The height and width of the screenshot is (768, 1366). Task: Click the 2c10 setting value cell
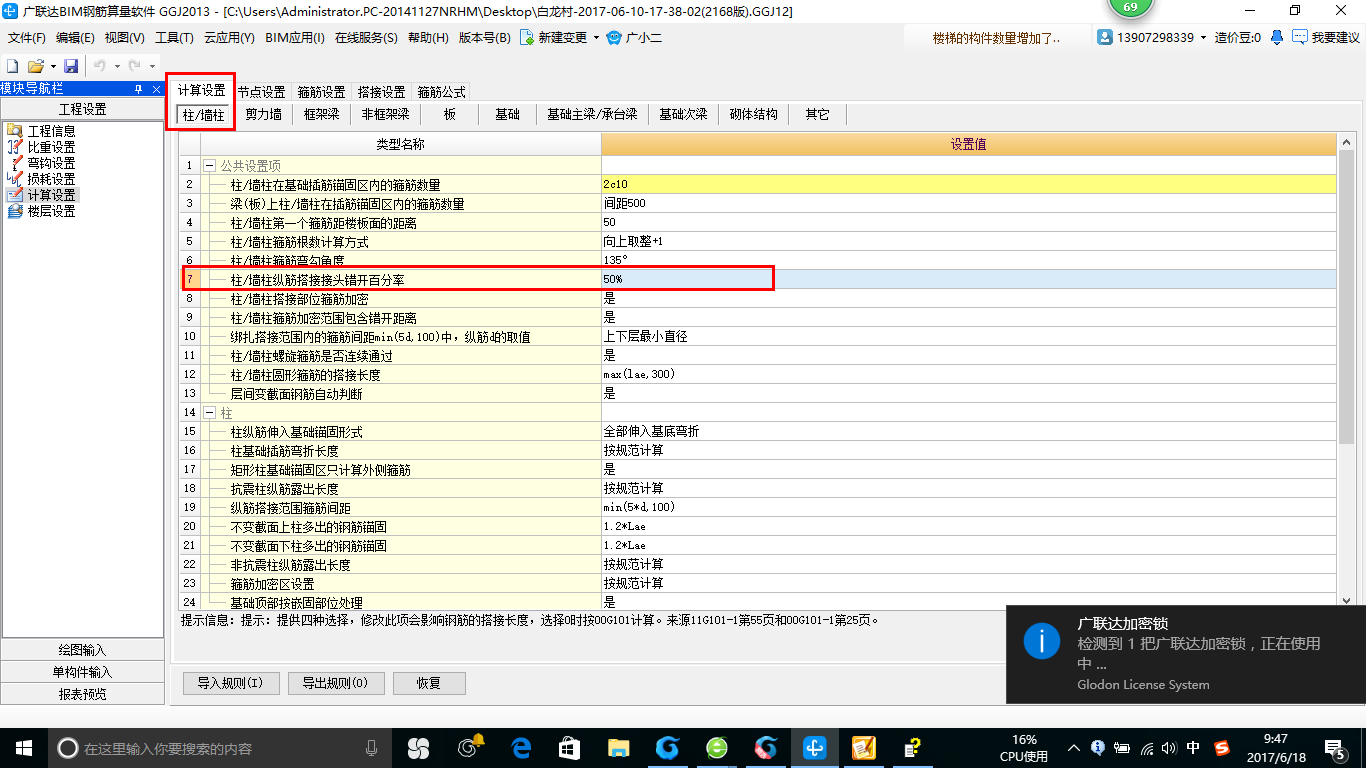click(968, 184)
